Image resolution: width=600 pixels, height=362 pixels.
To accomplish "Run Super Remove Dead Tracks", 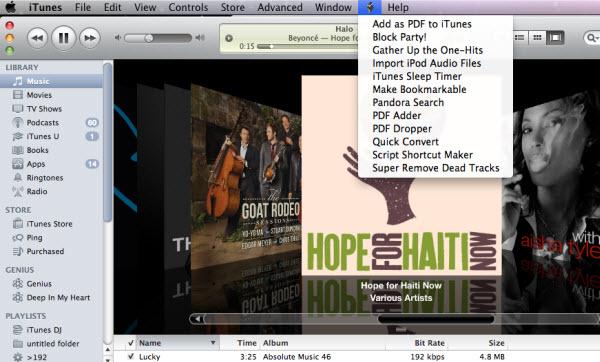I will [435, 168].
